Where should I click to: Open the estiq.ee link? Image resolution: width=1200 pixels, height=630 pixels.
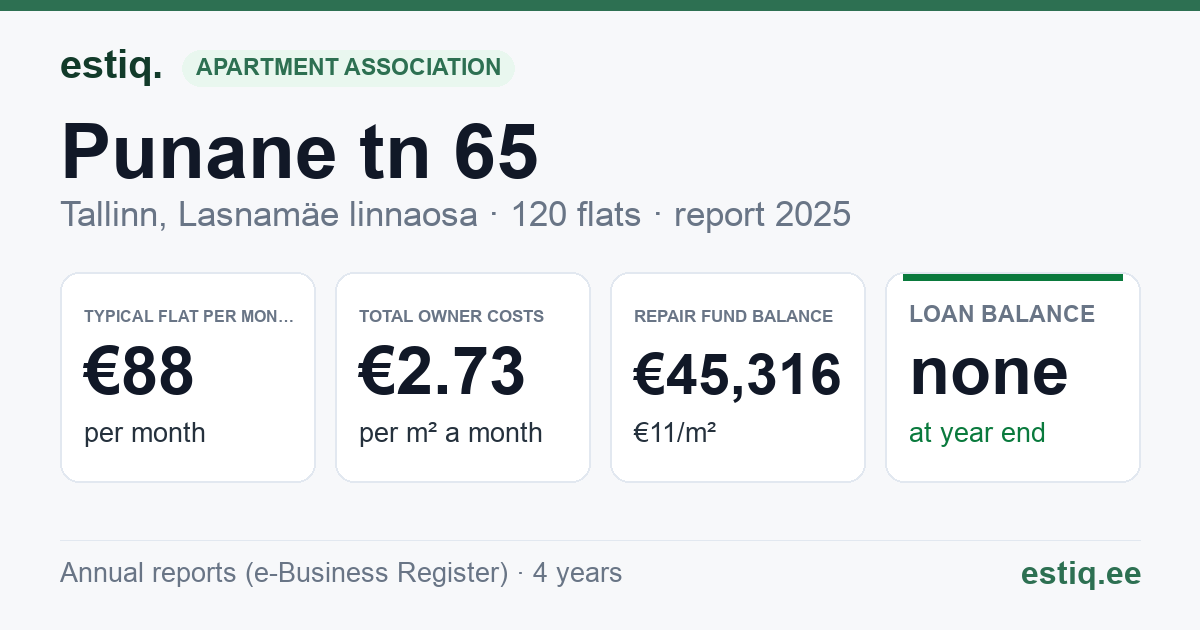click(1080, 573)
